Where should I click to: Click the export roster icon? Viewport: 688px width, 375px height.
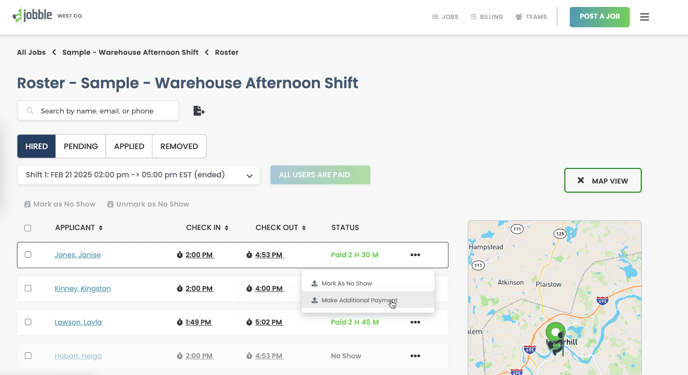click(199, 111)
